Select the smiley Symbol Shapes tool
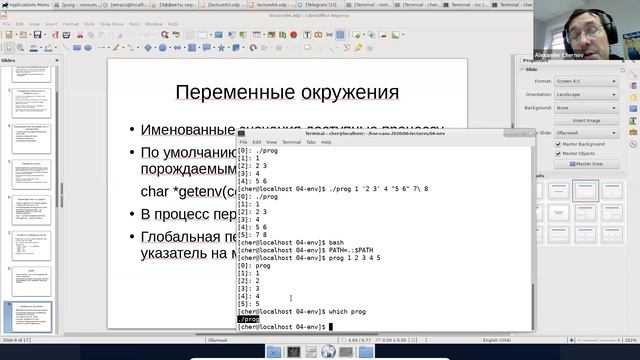This screenshot has width=640, height=360. [162, 48]
